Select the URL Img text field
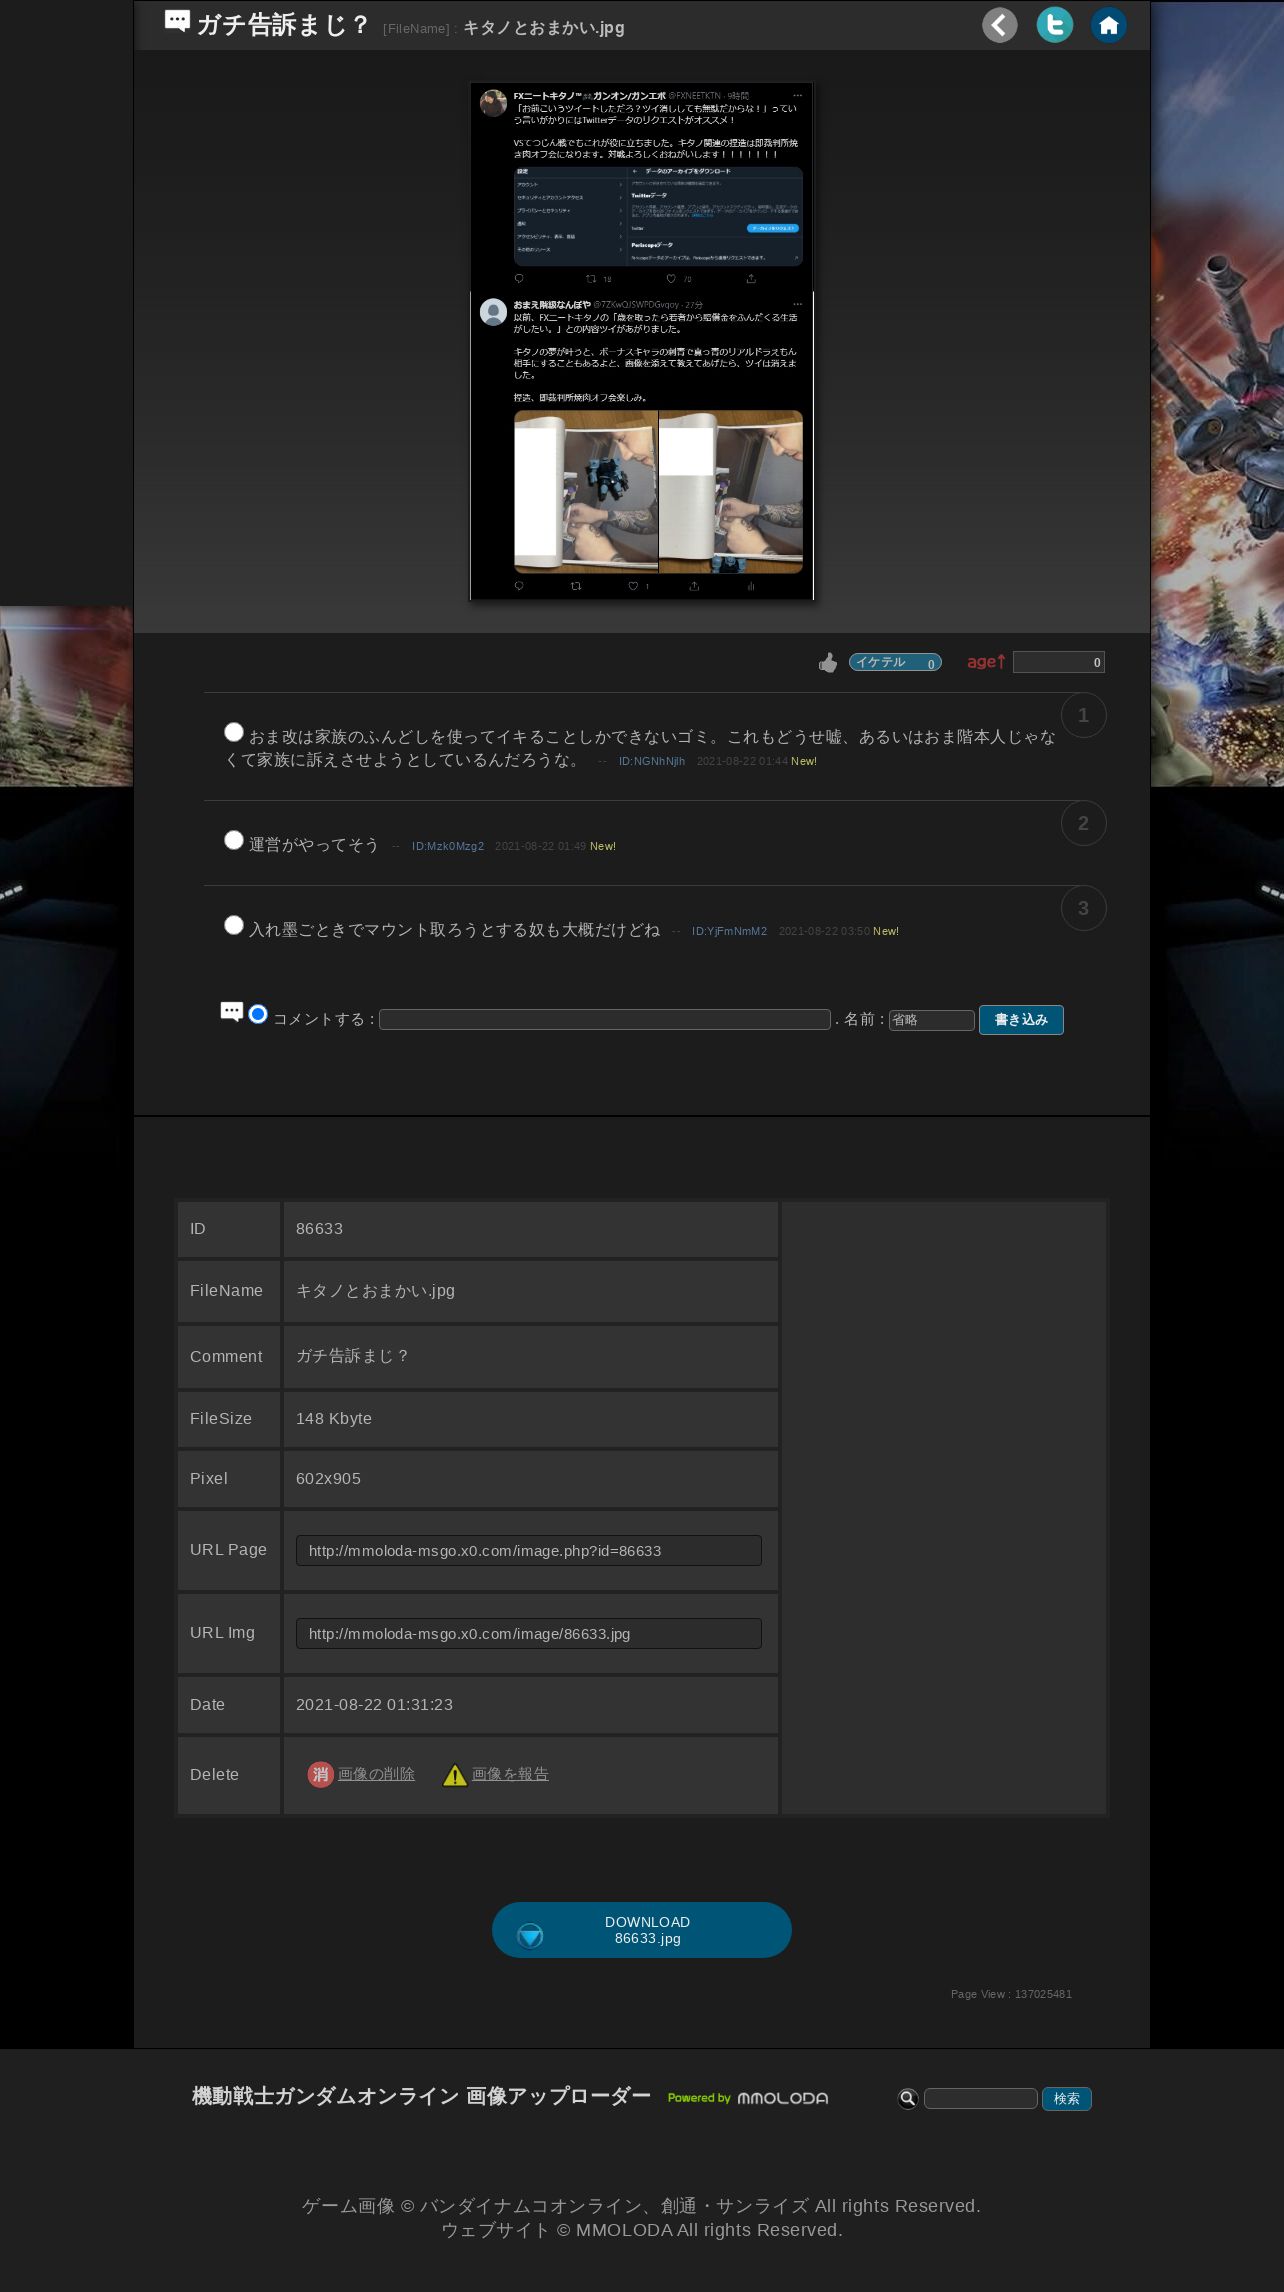1284x2292 pixels. click(529, 1633)
